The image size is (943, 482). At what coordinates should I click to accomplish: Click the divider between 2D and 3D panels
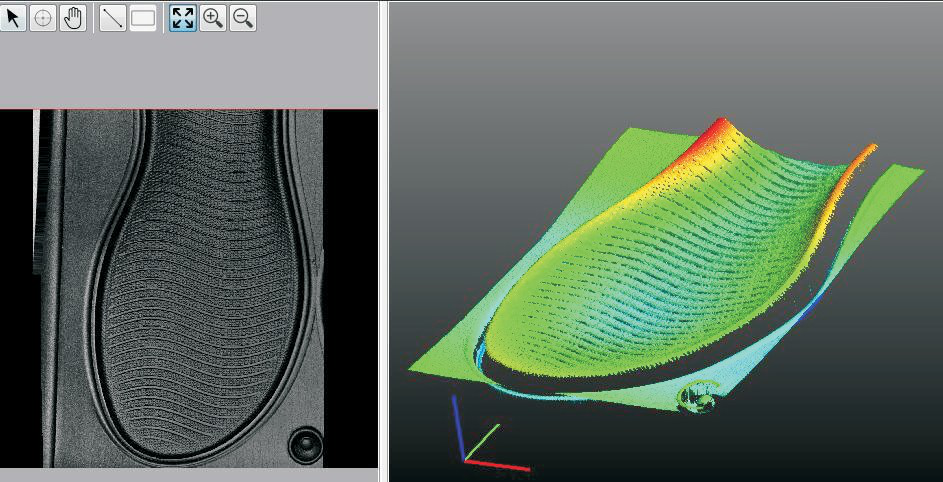383,240
